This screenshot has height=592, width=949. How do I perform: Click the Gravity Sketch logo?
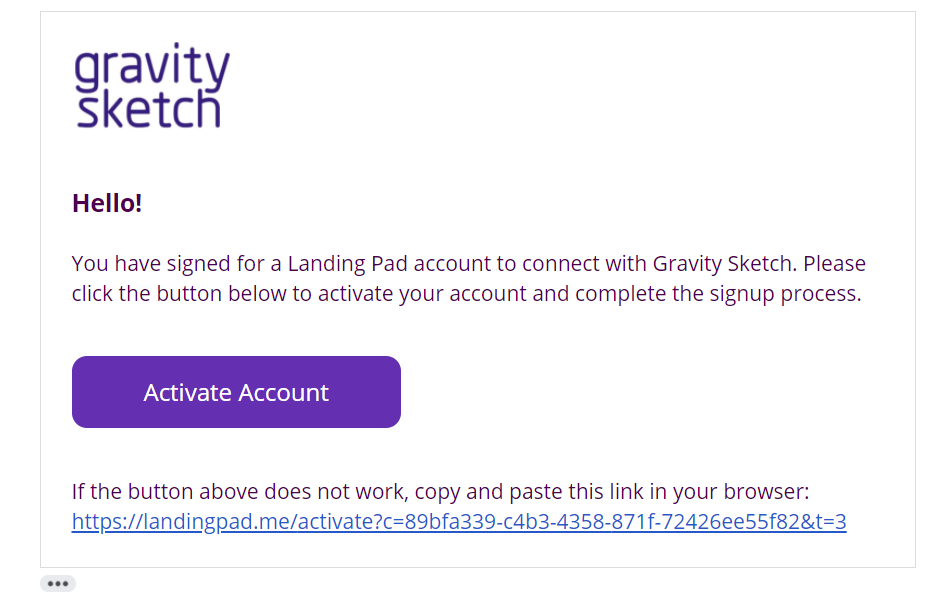point(151,85)
